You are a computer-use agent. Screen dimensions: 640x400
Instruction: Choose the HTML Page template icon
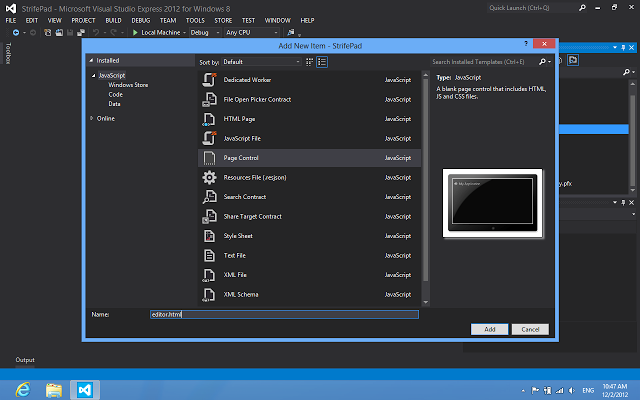click(209, 119)
